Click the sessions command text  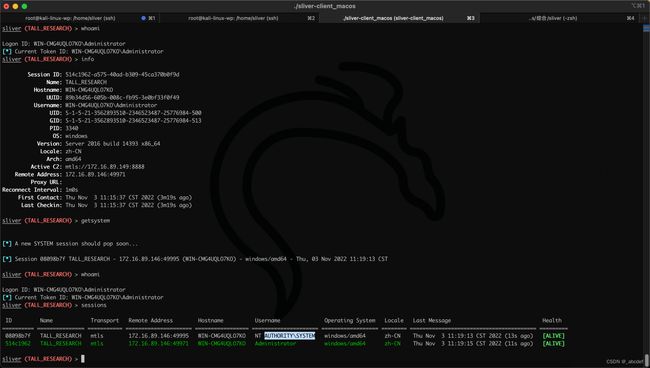pyautogui.click(x=94, y=305)
